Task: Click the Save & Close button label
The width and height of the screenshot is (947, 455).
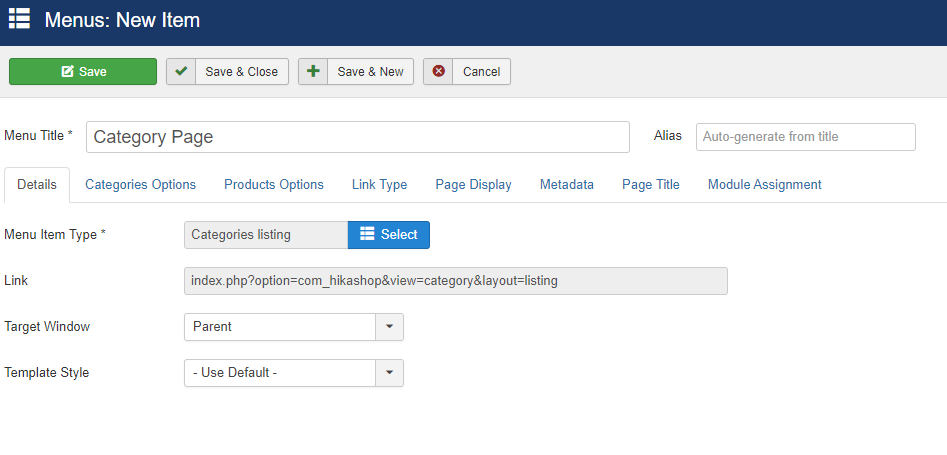Action: click(x=242, y=72)
